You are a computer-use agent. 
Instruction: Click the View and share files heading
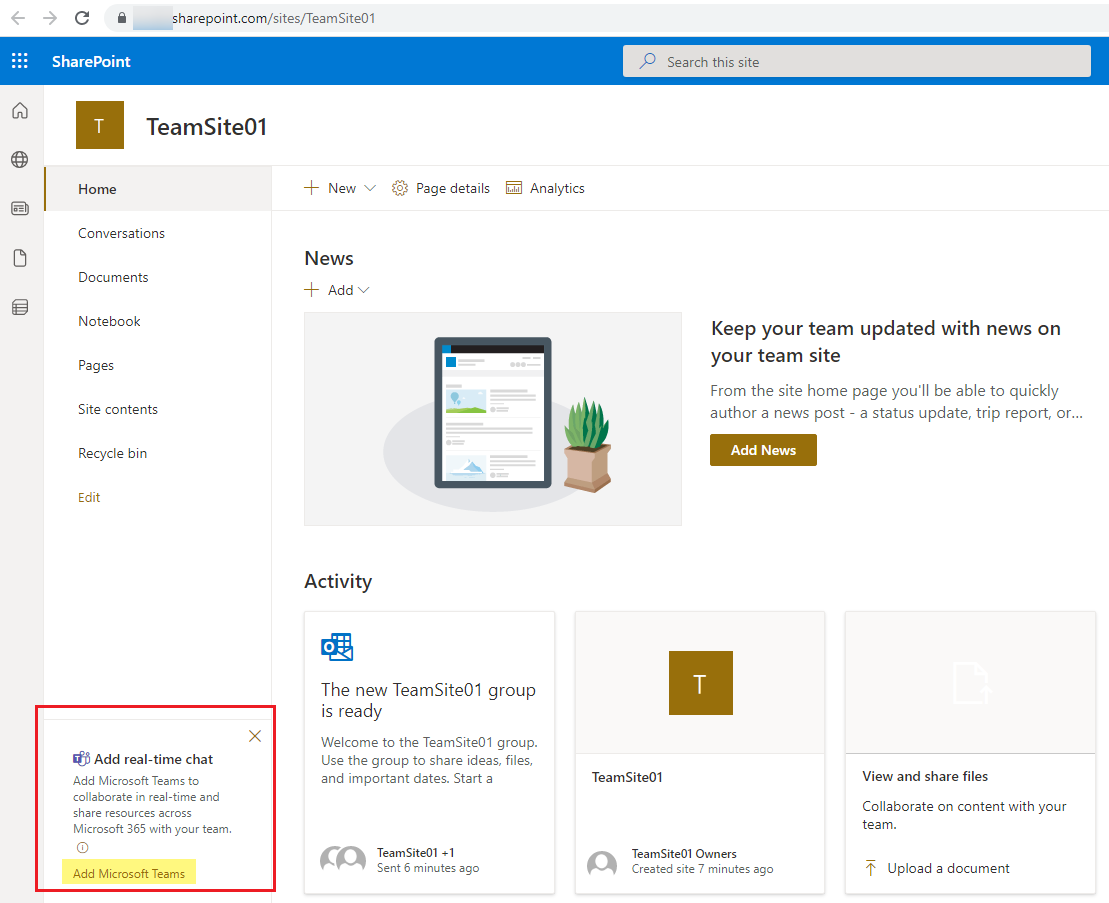click(x=925, y=776)
